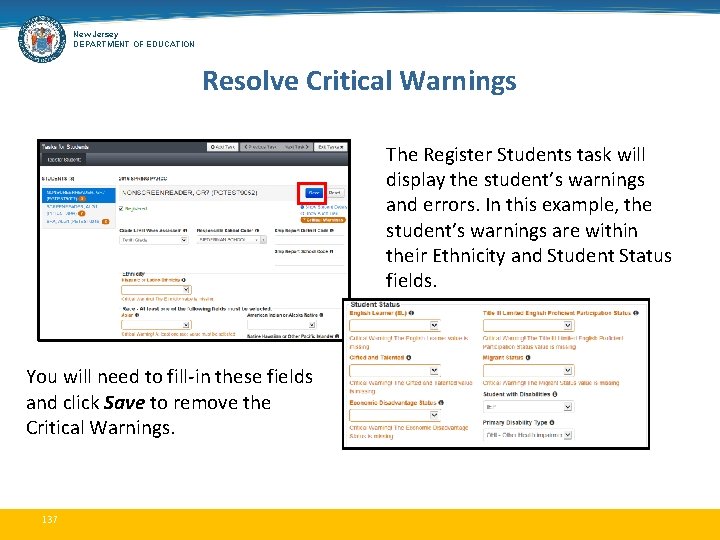Open the Economic Disadvantage Status dropdown
Viewport: 720px width, 540px height.
[395, 416]
